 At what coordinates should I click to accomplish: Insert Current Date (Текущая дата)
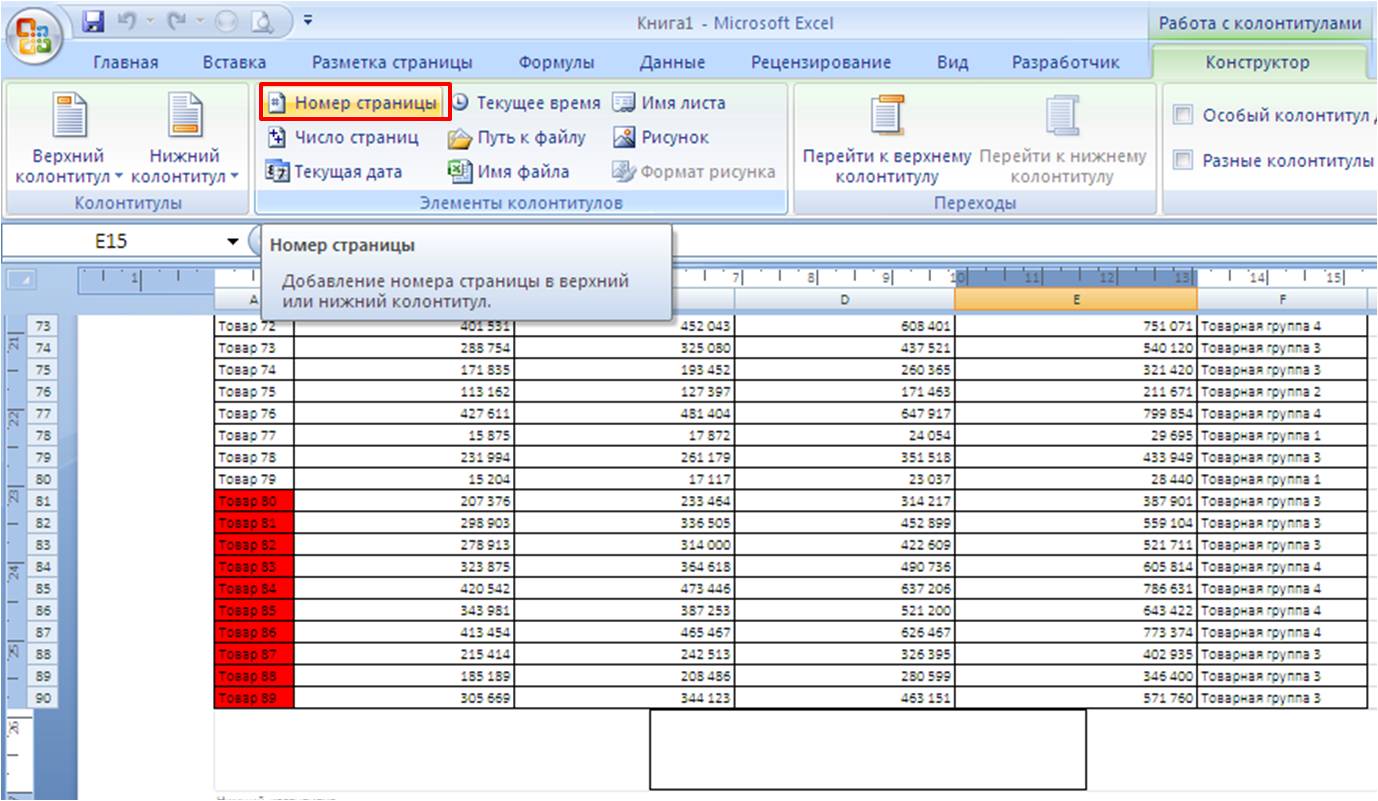tap(334, 172)
